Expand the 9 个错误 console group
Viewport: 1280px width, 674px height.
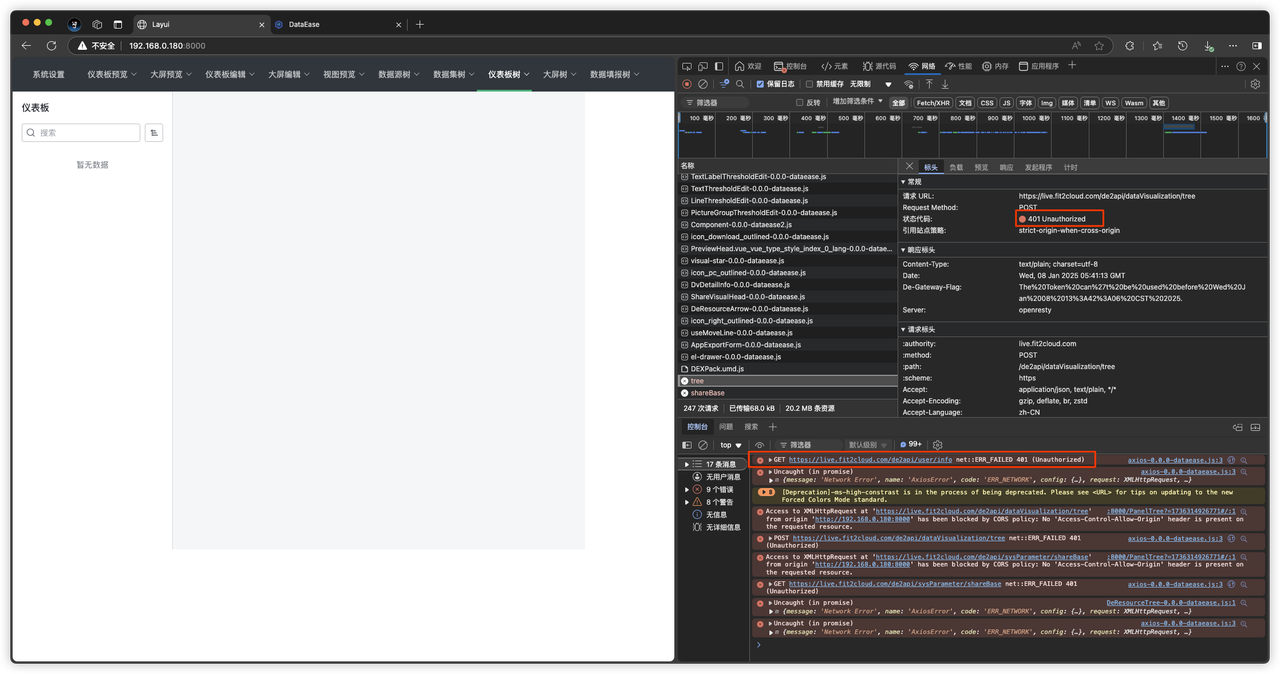(x=687, y=490)
